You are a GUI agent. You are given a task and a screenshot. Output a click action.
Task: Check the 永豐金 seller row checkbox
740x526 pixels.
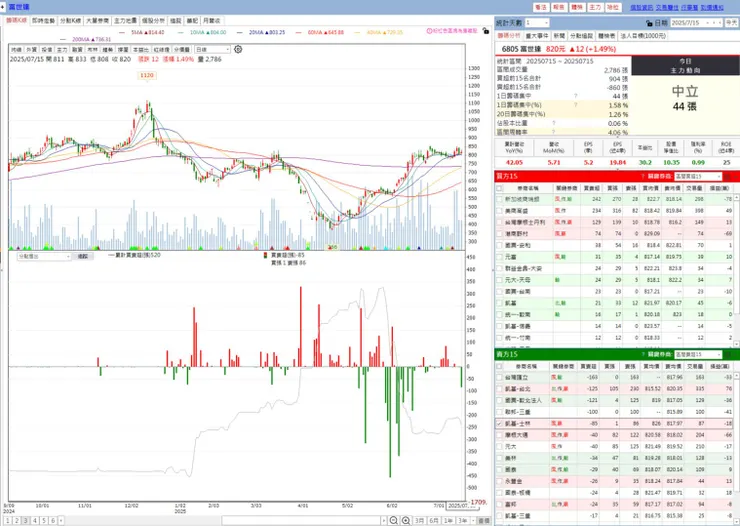point(499,481)
